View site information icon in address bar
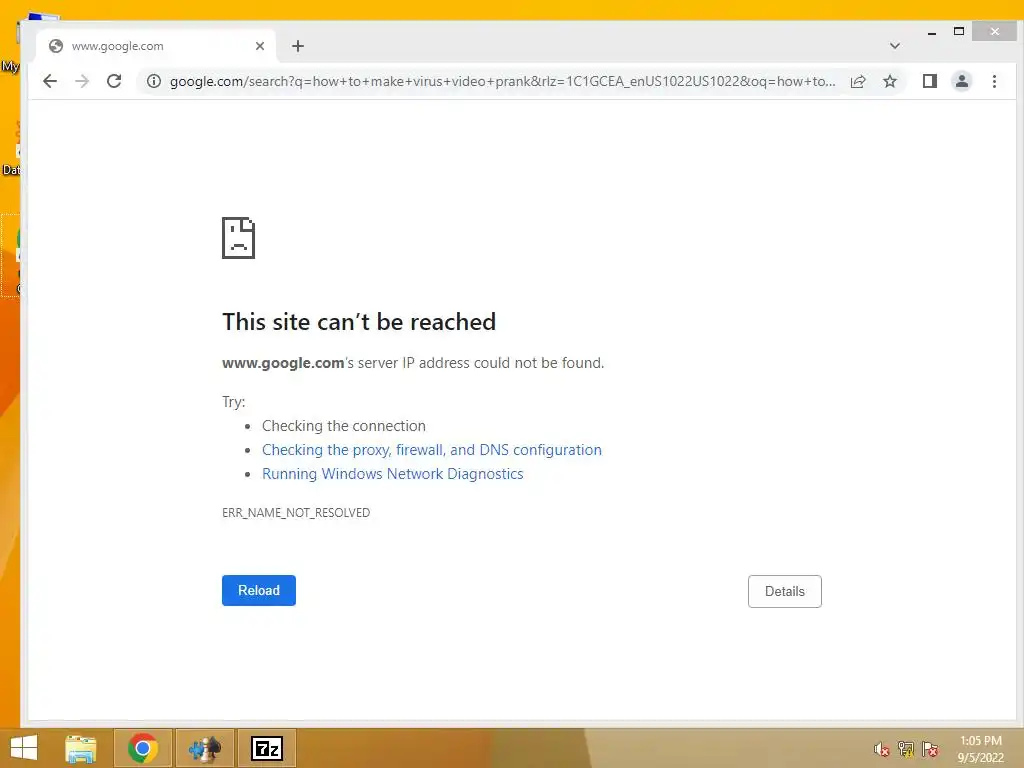This screenshot has height=768, width=1024. tap(153, 81)
